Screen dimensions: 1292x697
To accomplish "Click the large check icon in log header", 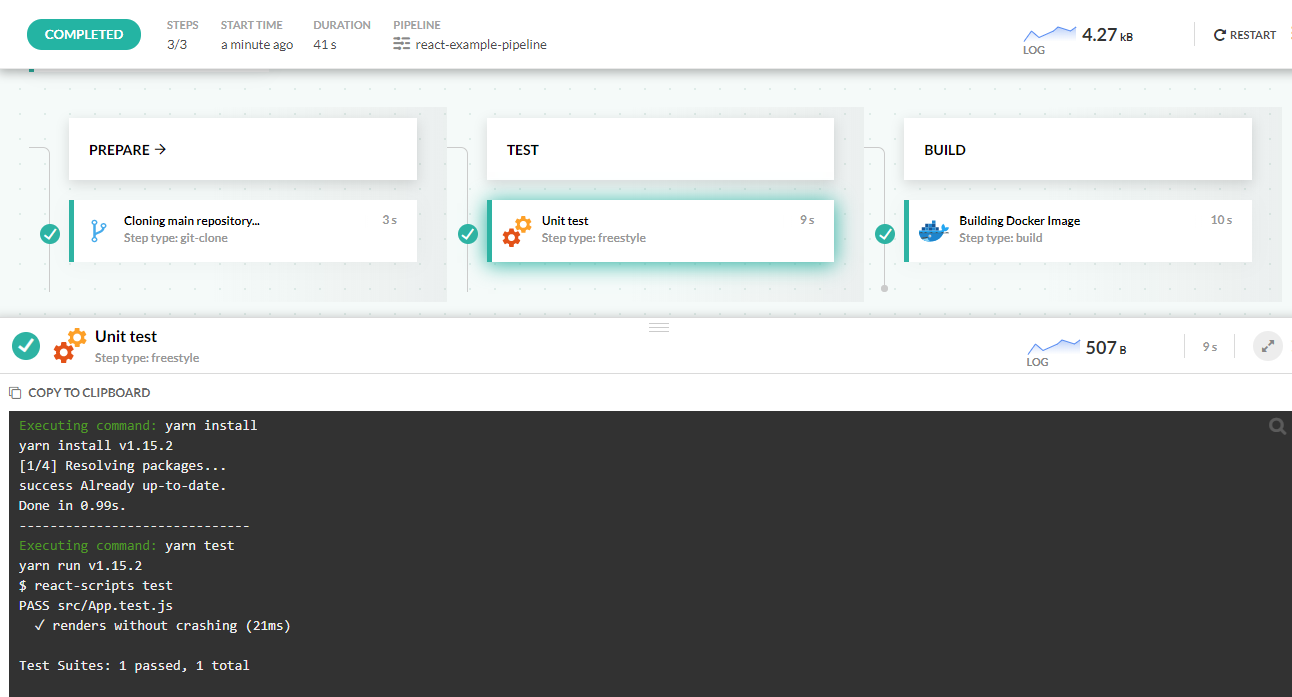I will tap(26, 346).
